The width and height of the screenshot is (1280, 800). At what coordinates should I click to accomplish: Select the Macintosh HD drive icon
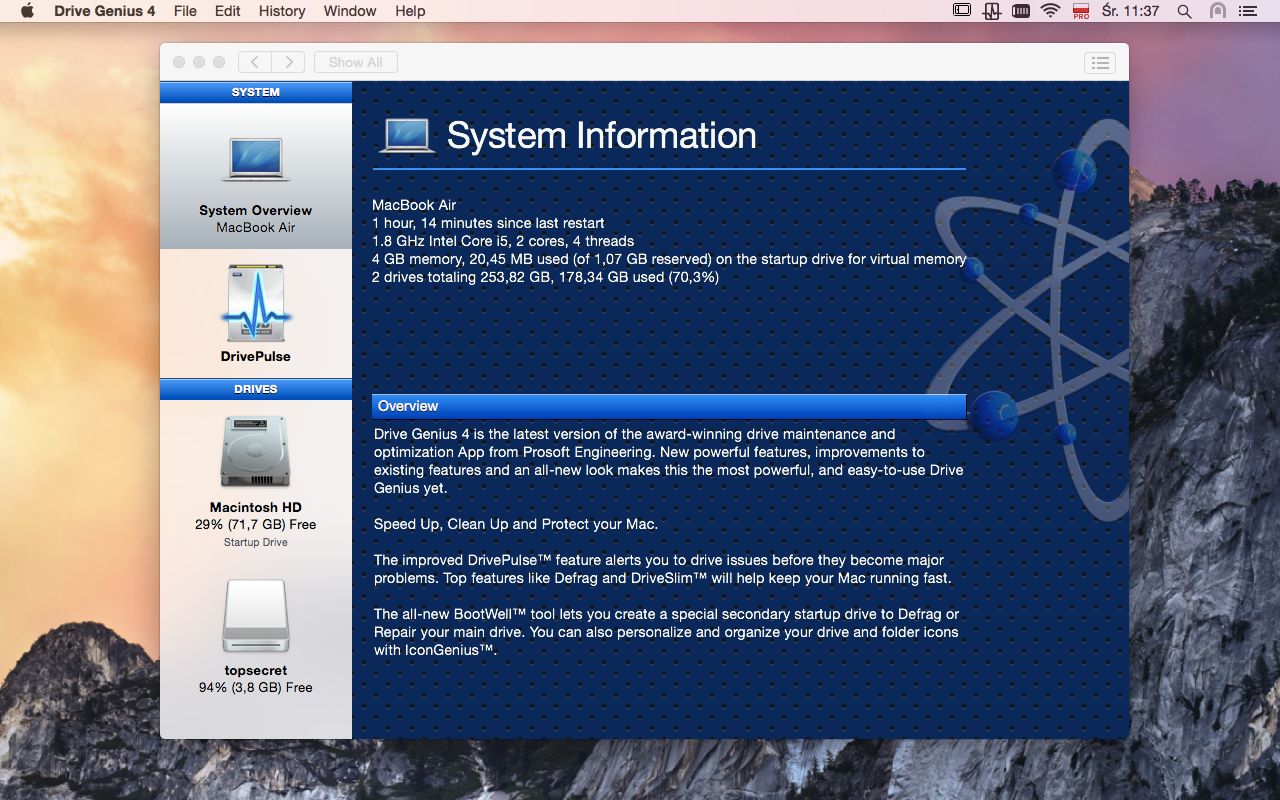(256, 452)
